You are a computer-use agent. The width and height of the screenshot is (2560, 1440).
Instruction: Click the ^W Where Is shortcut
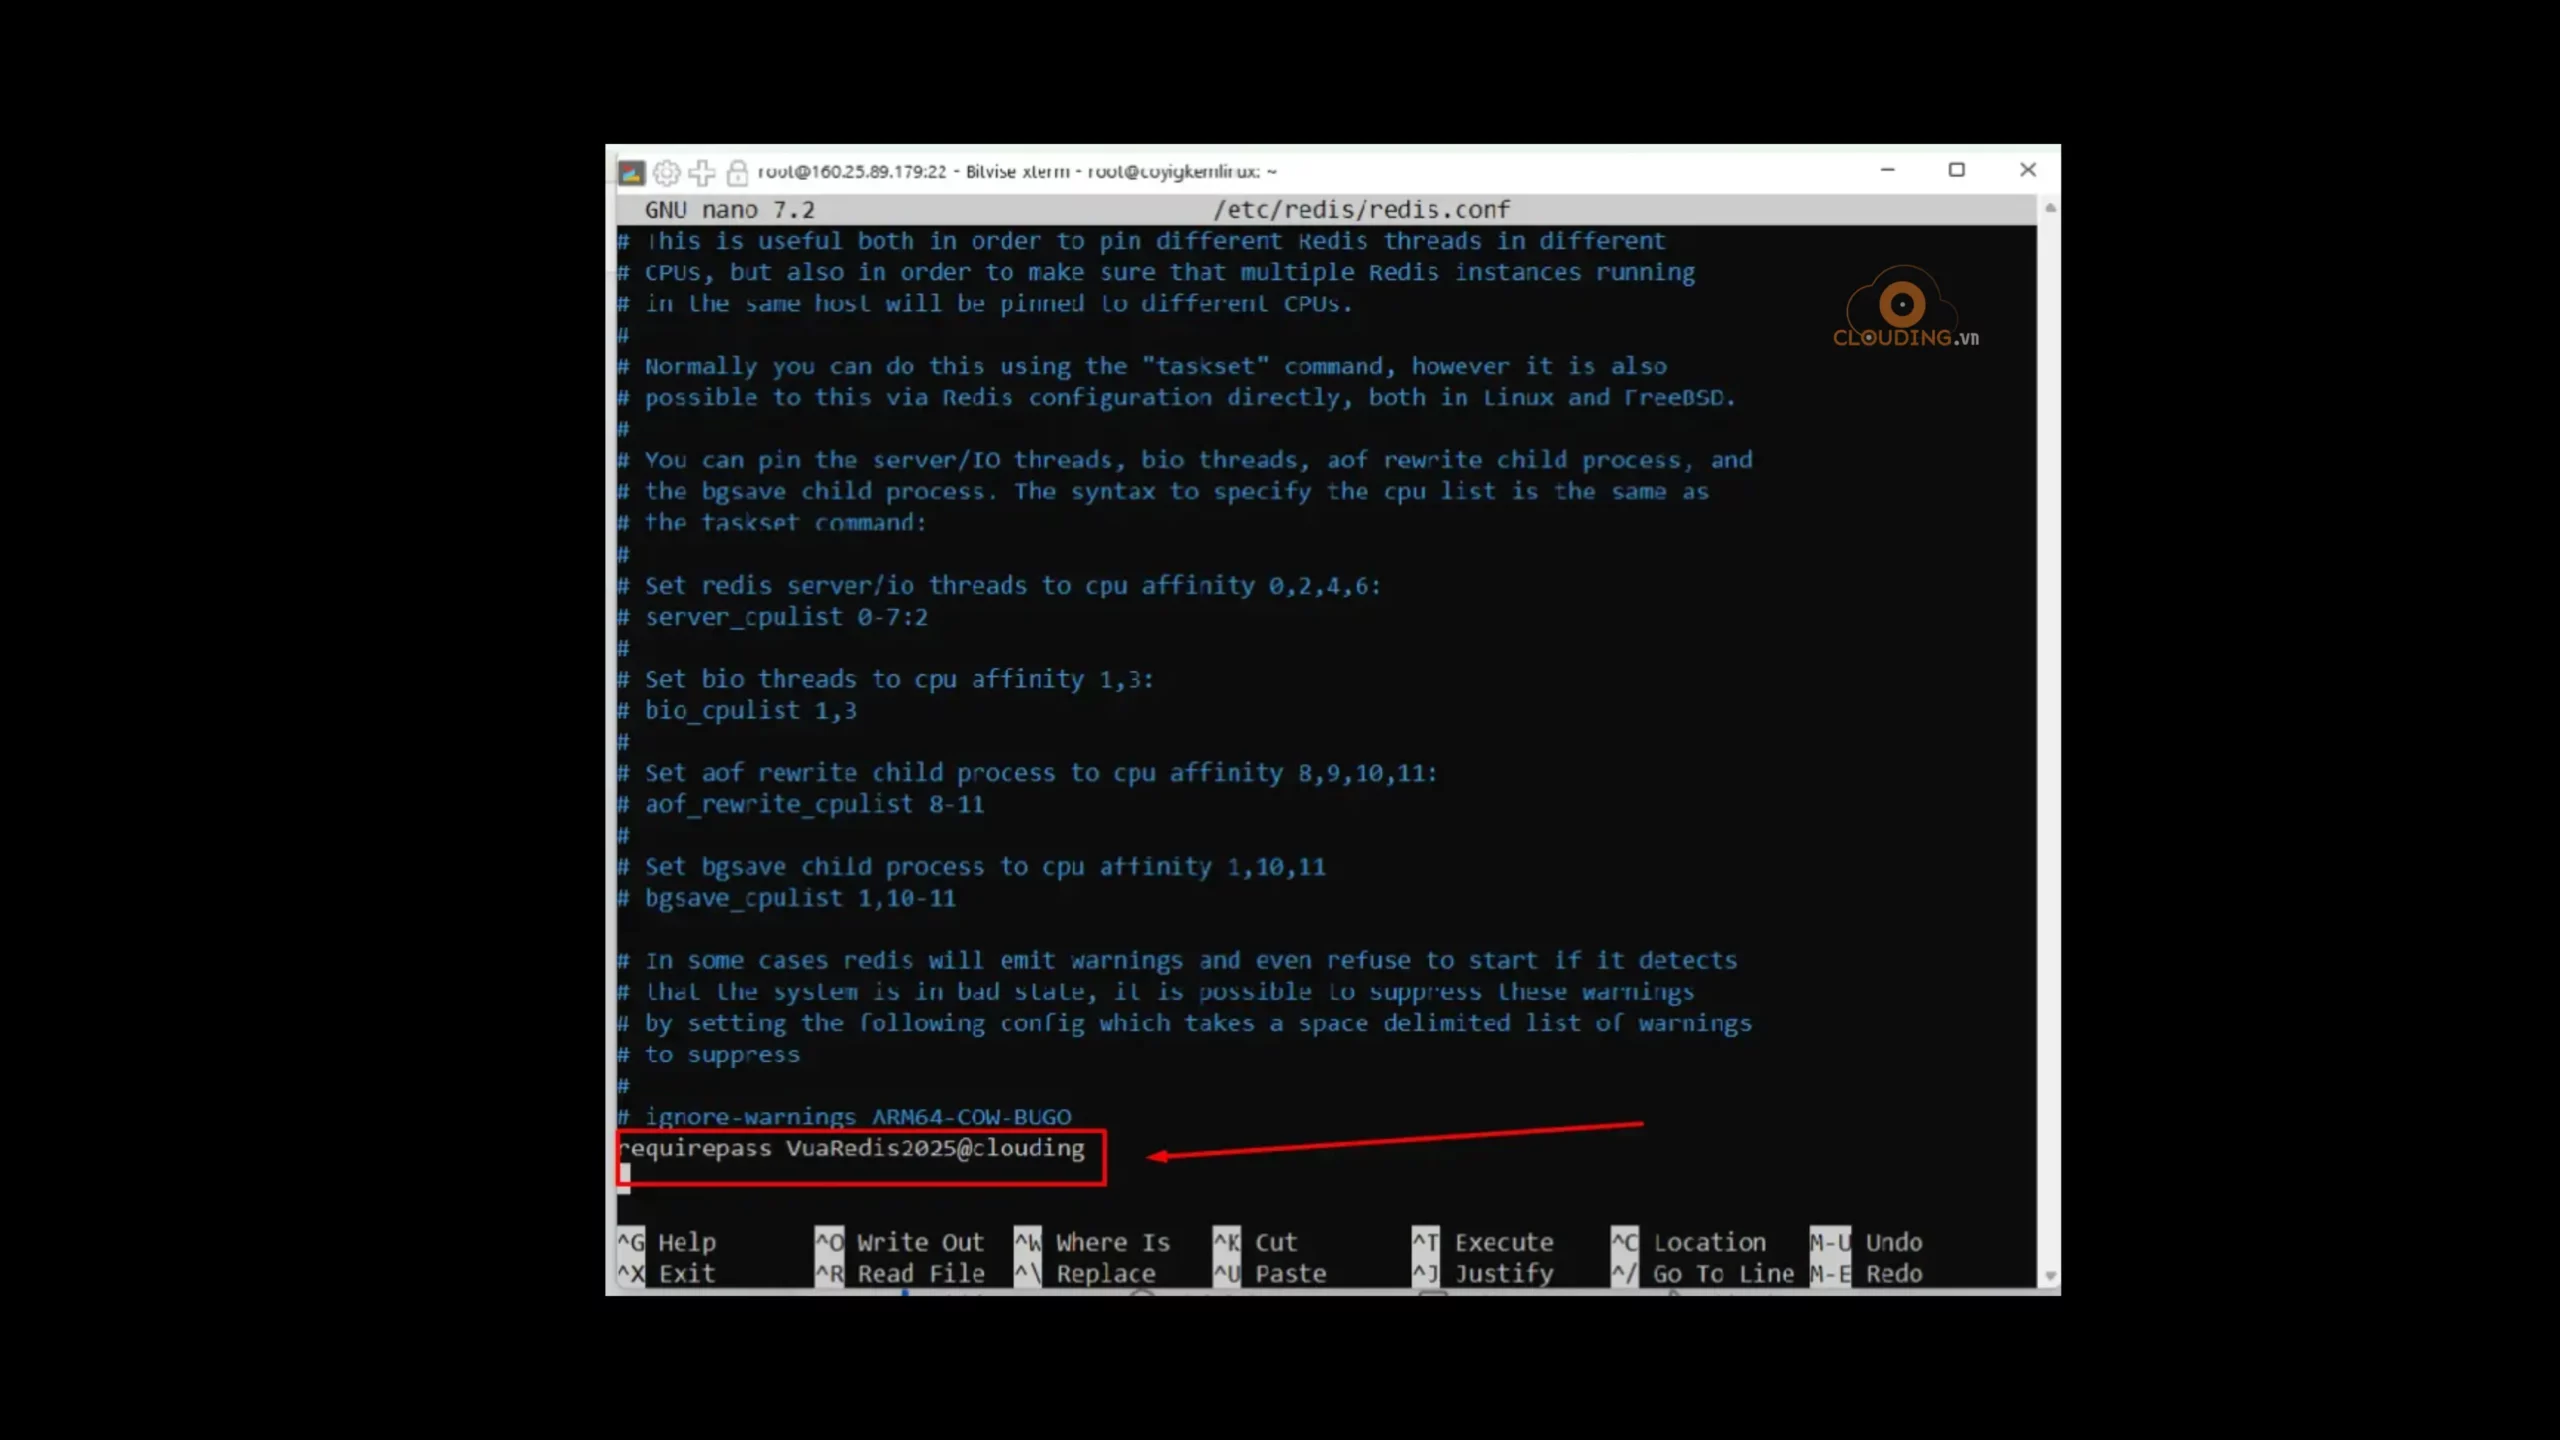coord(1092,1242)
